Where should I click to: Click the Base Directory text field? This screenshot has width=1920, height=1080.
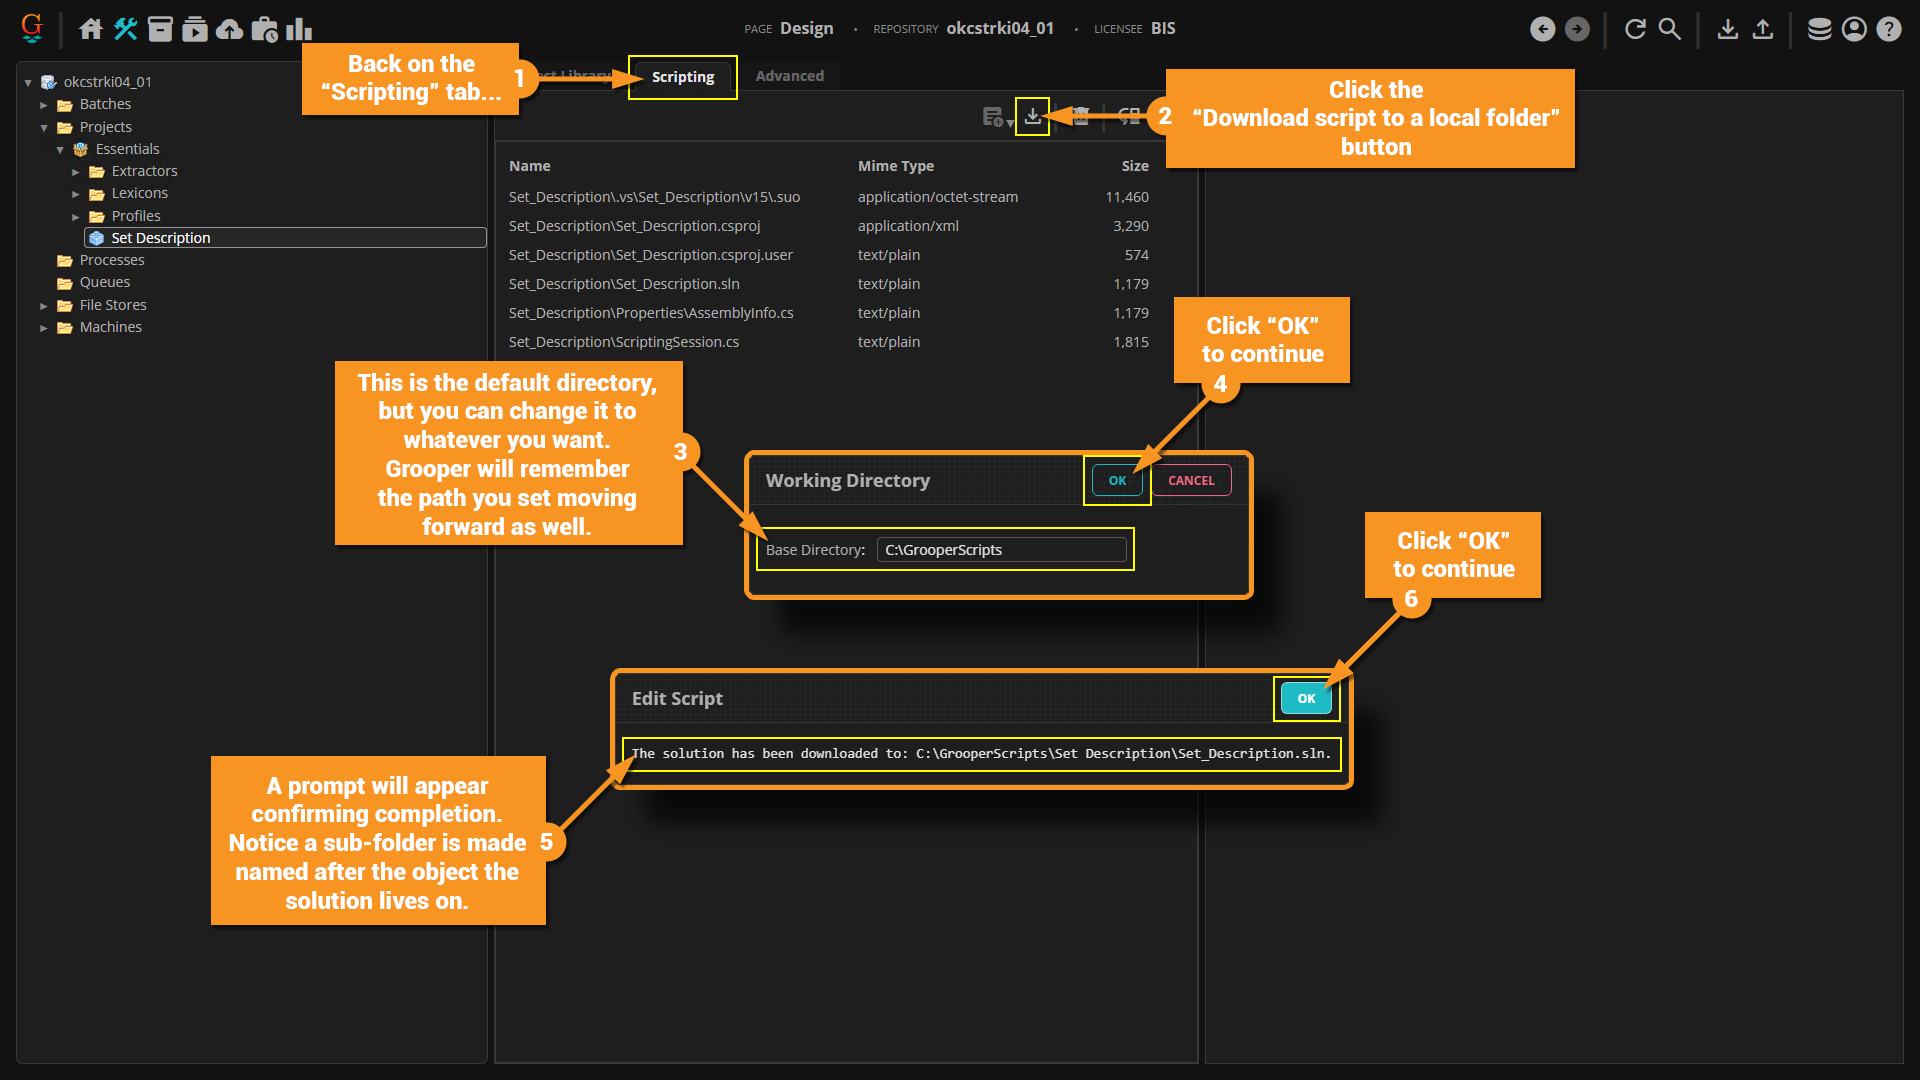pos(1001,550)
